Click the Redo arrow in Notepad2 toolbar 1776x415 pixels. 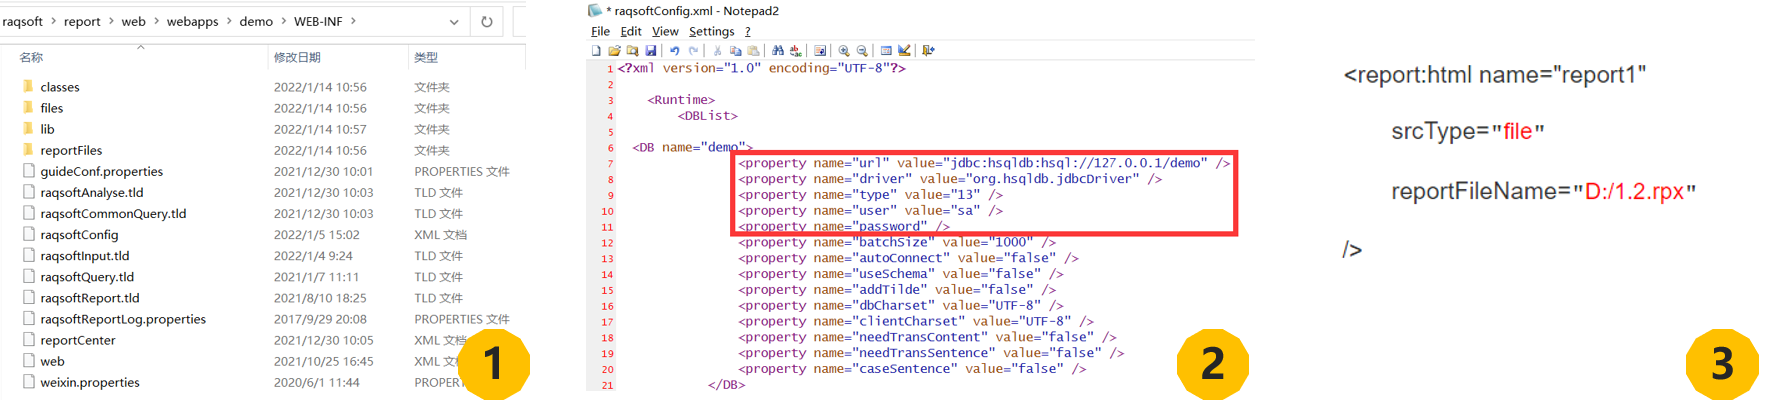click(x=693, y=50)
